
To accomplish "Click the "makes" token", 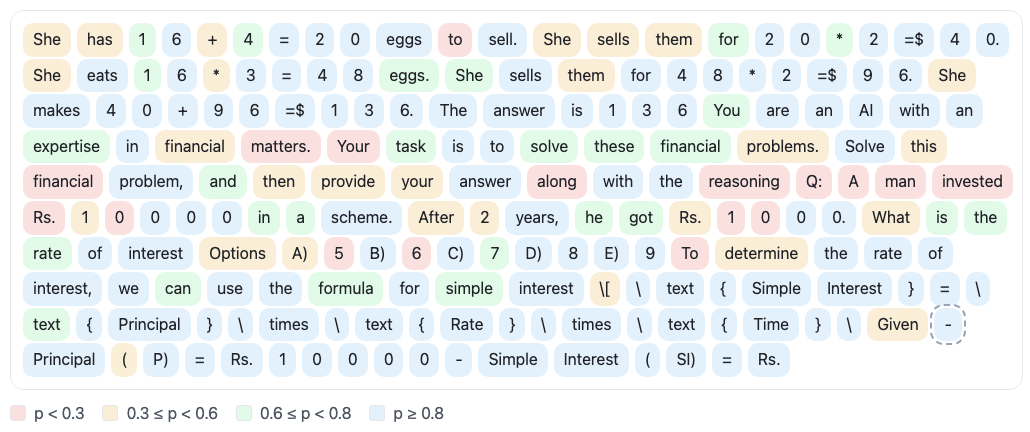I will 56,110.
